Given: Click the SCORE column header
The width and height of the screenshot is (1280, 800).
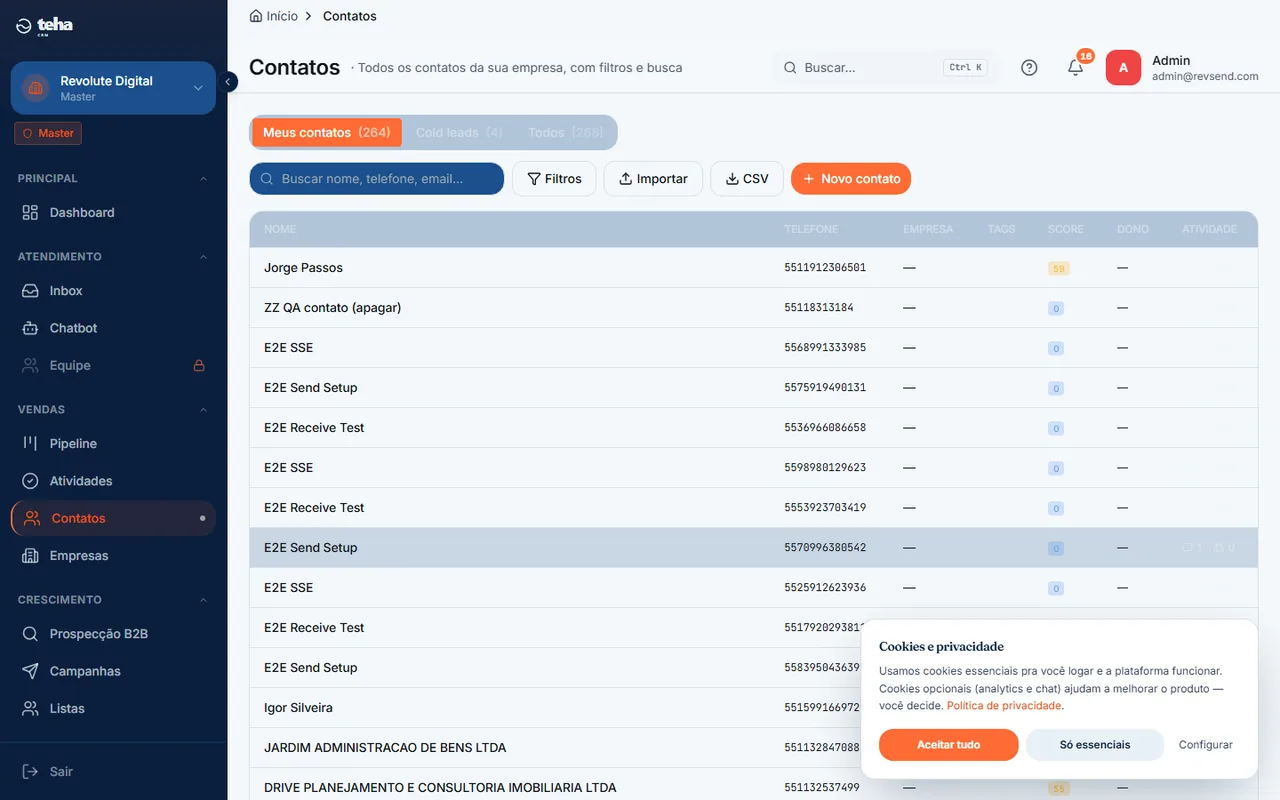Looking at the screenshot, I should 1066,229.
